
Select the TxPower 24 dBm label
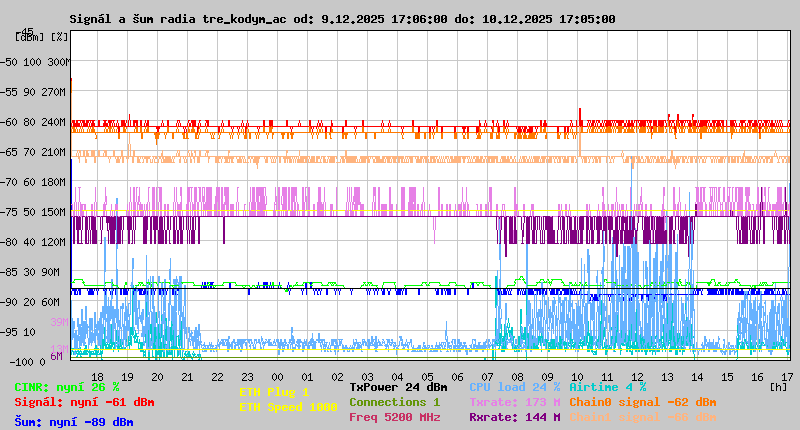[398, 387]
